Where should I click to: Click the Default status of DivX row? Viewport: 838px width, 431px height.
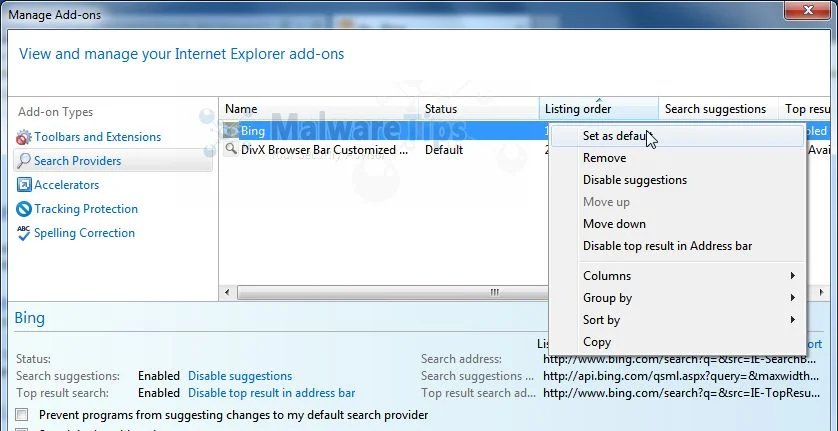[x=444, y=150]
